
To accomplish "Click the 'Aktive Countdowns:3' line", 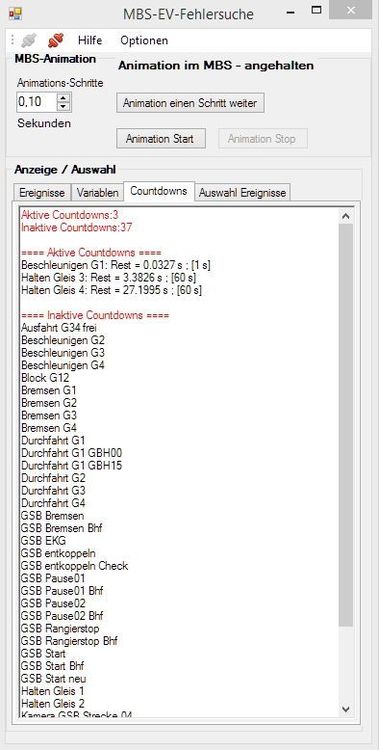I will tap(69, 215).
